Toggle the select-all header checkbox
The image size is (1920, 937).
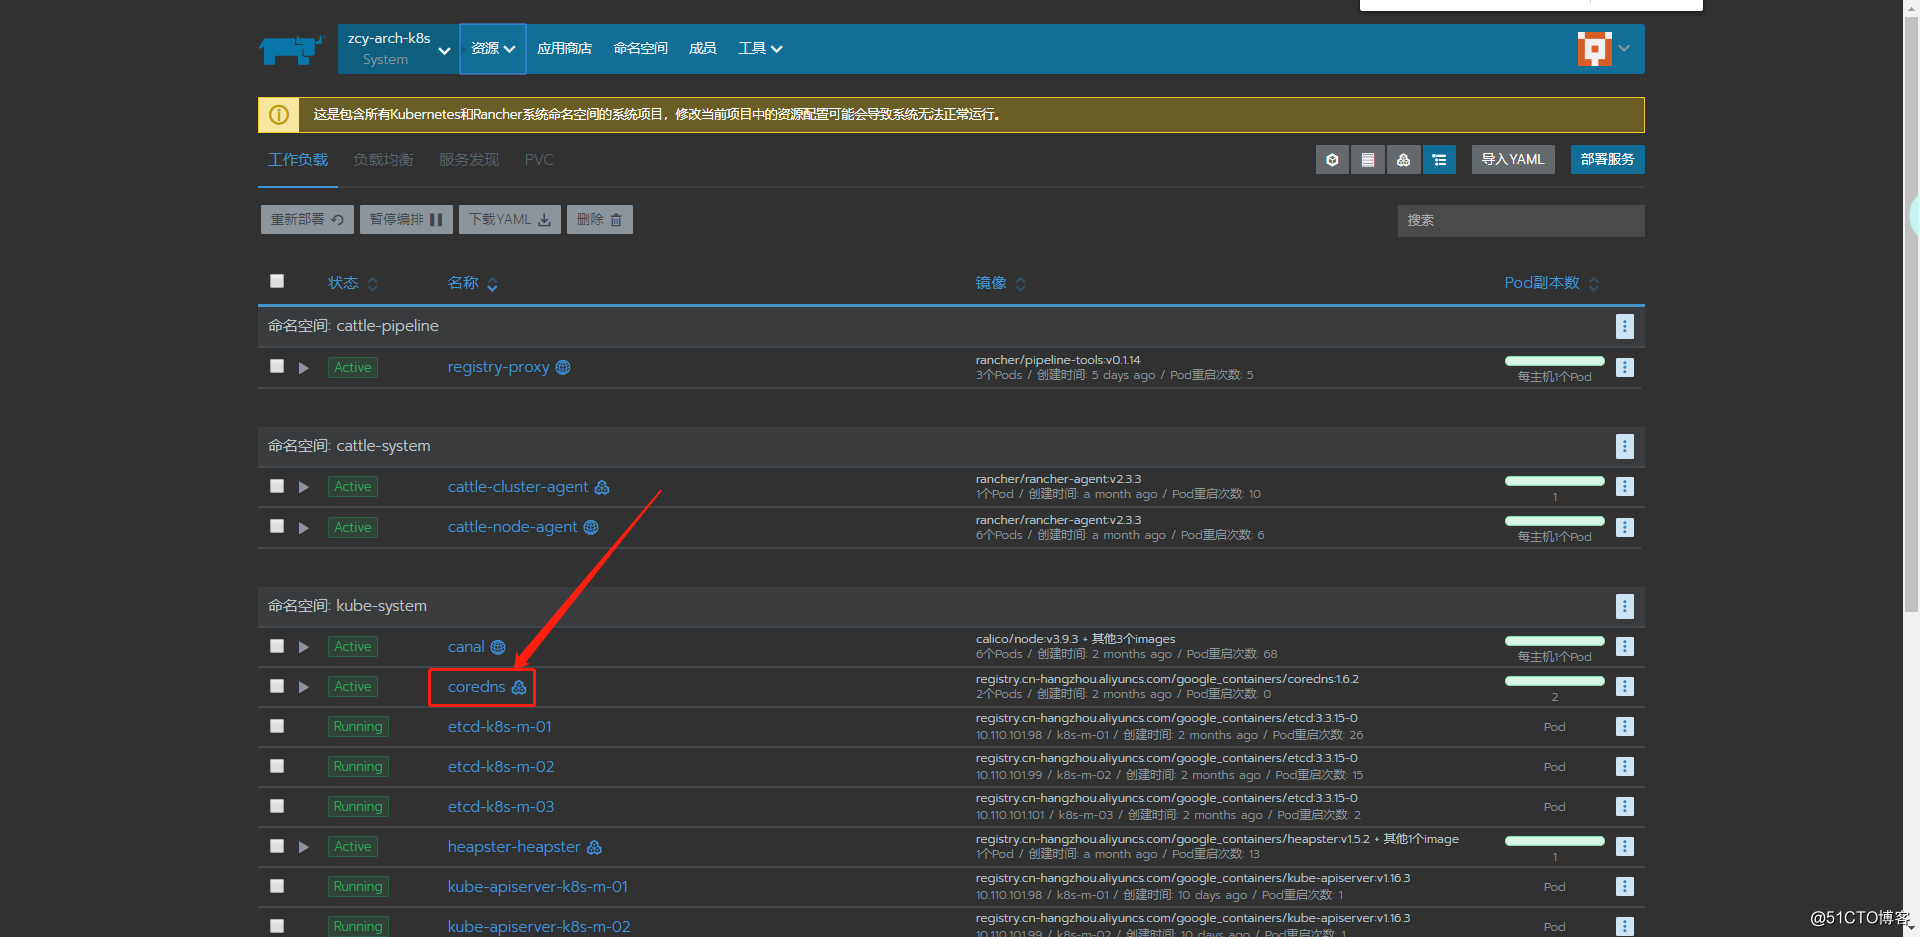pos(277,281)
